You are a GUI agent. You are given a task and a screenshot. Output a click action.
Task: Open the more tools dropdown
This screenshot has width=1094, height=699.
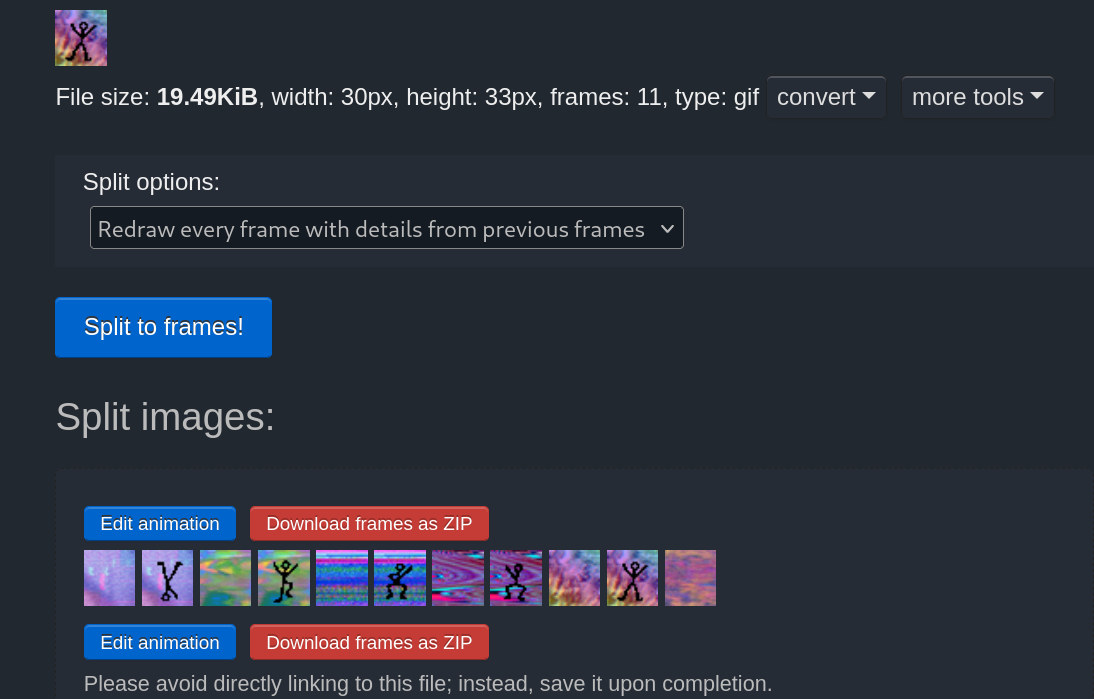coord(977,97)
